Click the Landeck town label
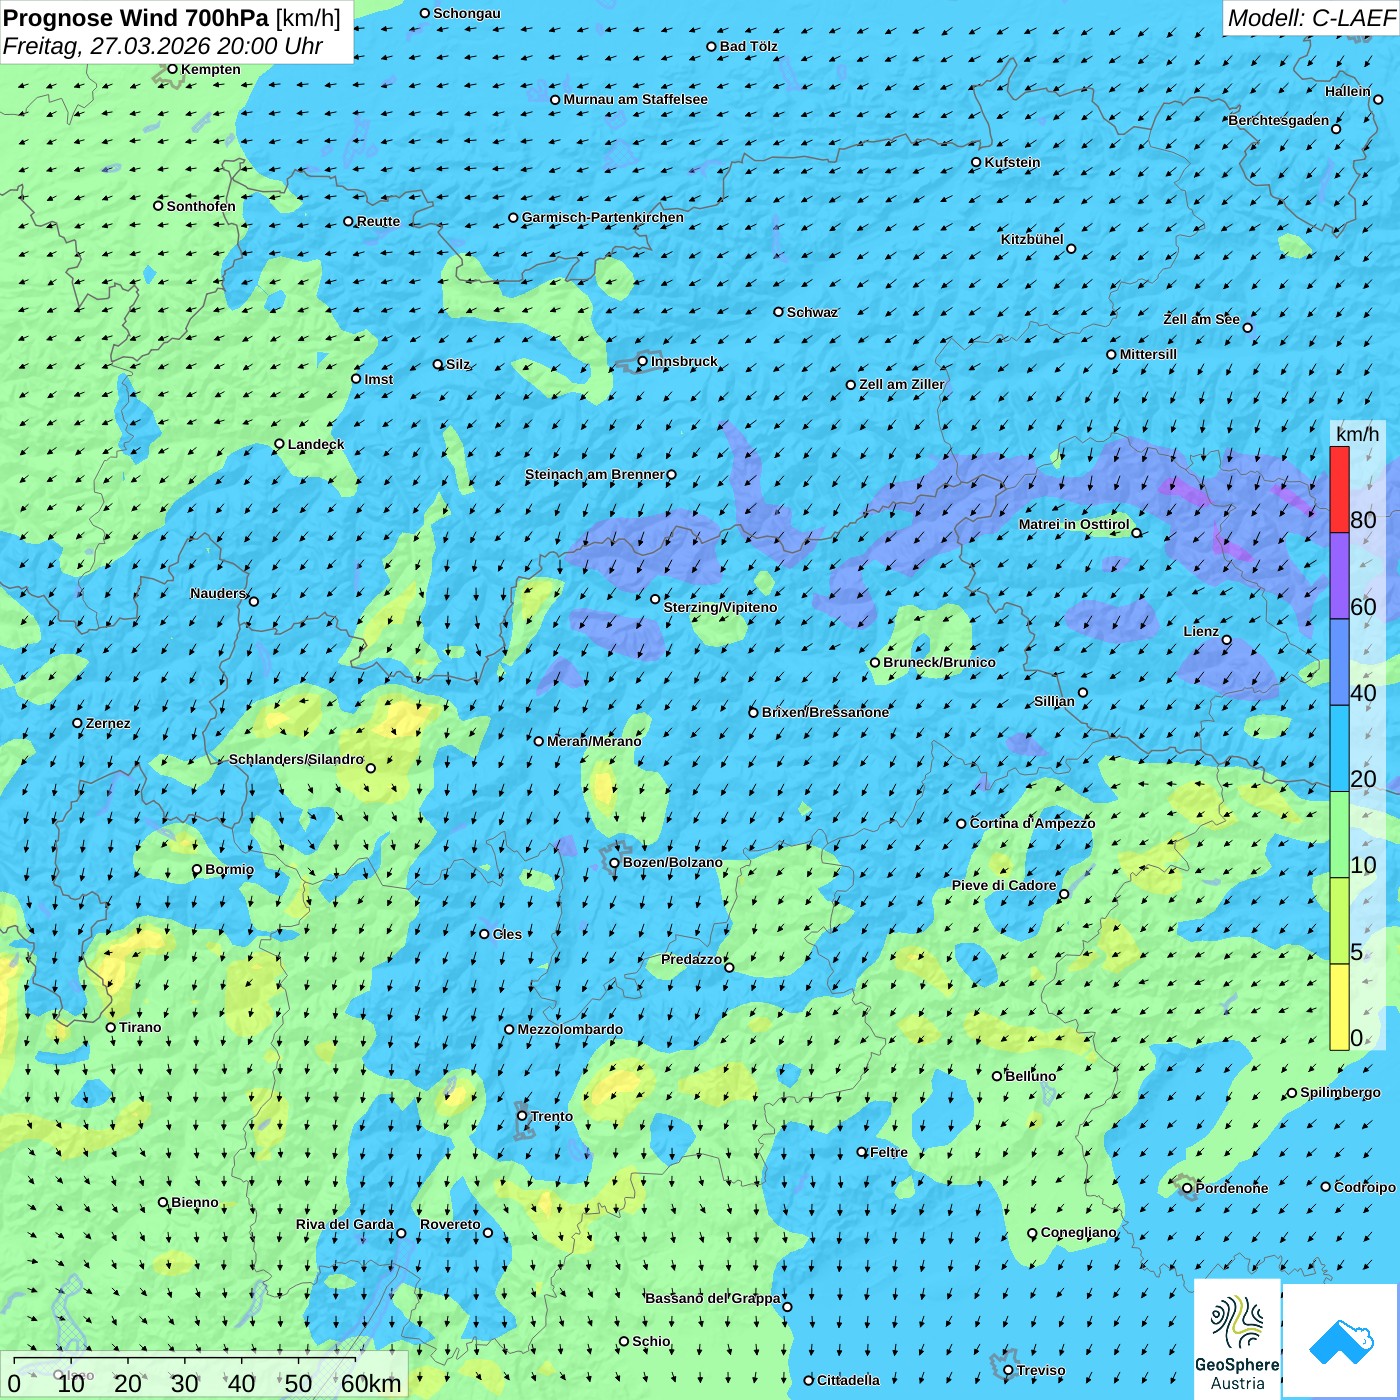Screen dimensions: 1400x1400 pyautogui.click(x=316, y=444)
